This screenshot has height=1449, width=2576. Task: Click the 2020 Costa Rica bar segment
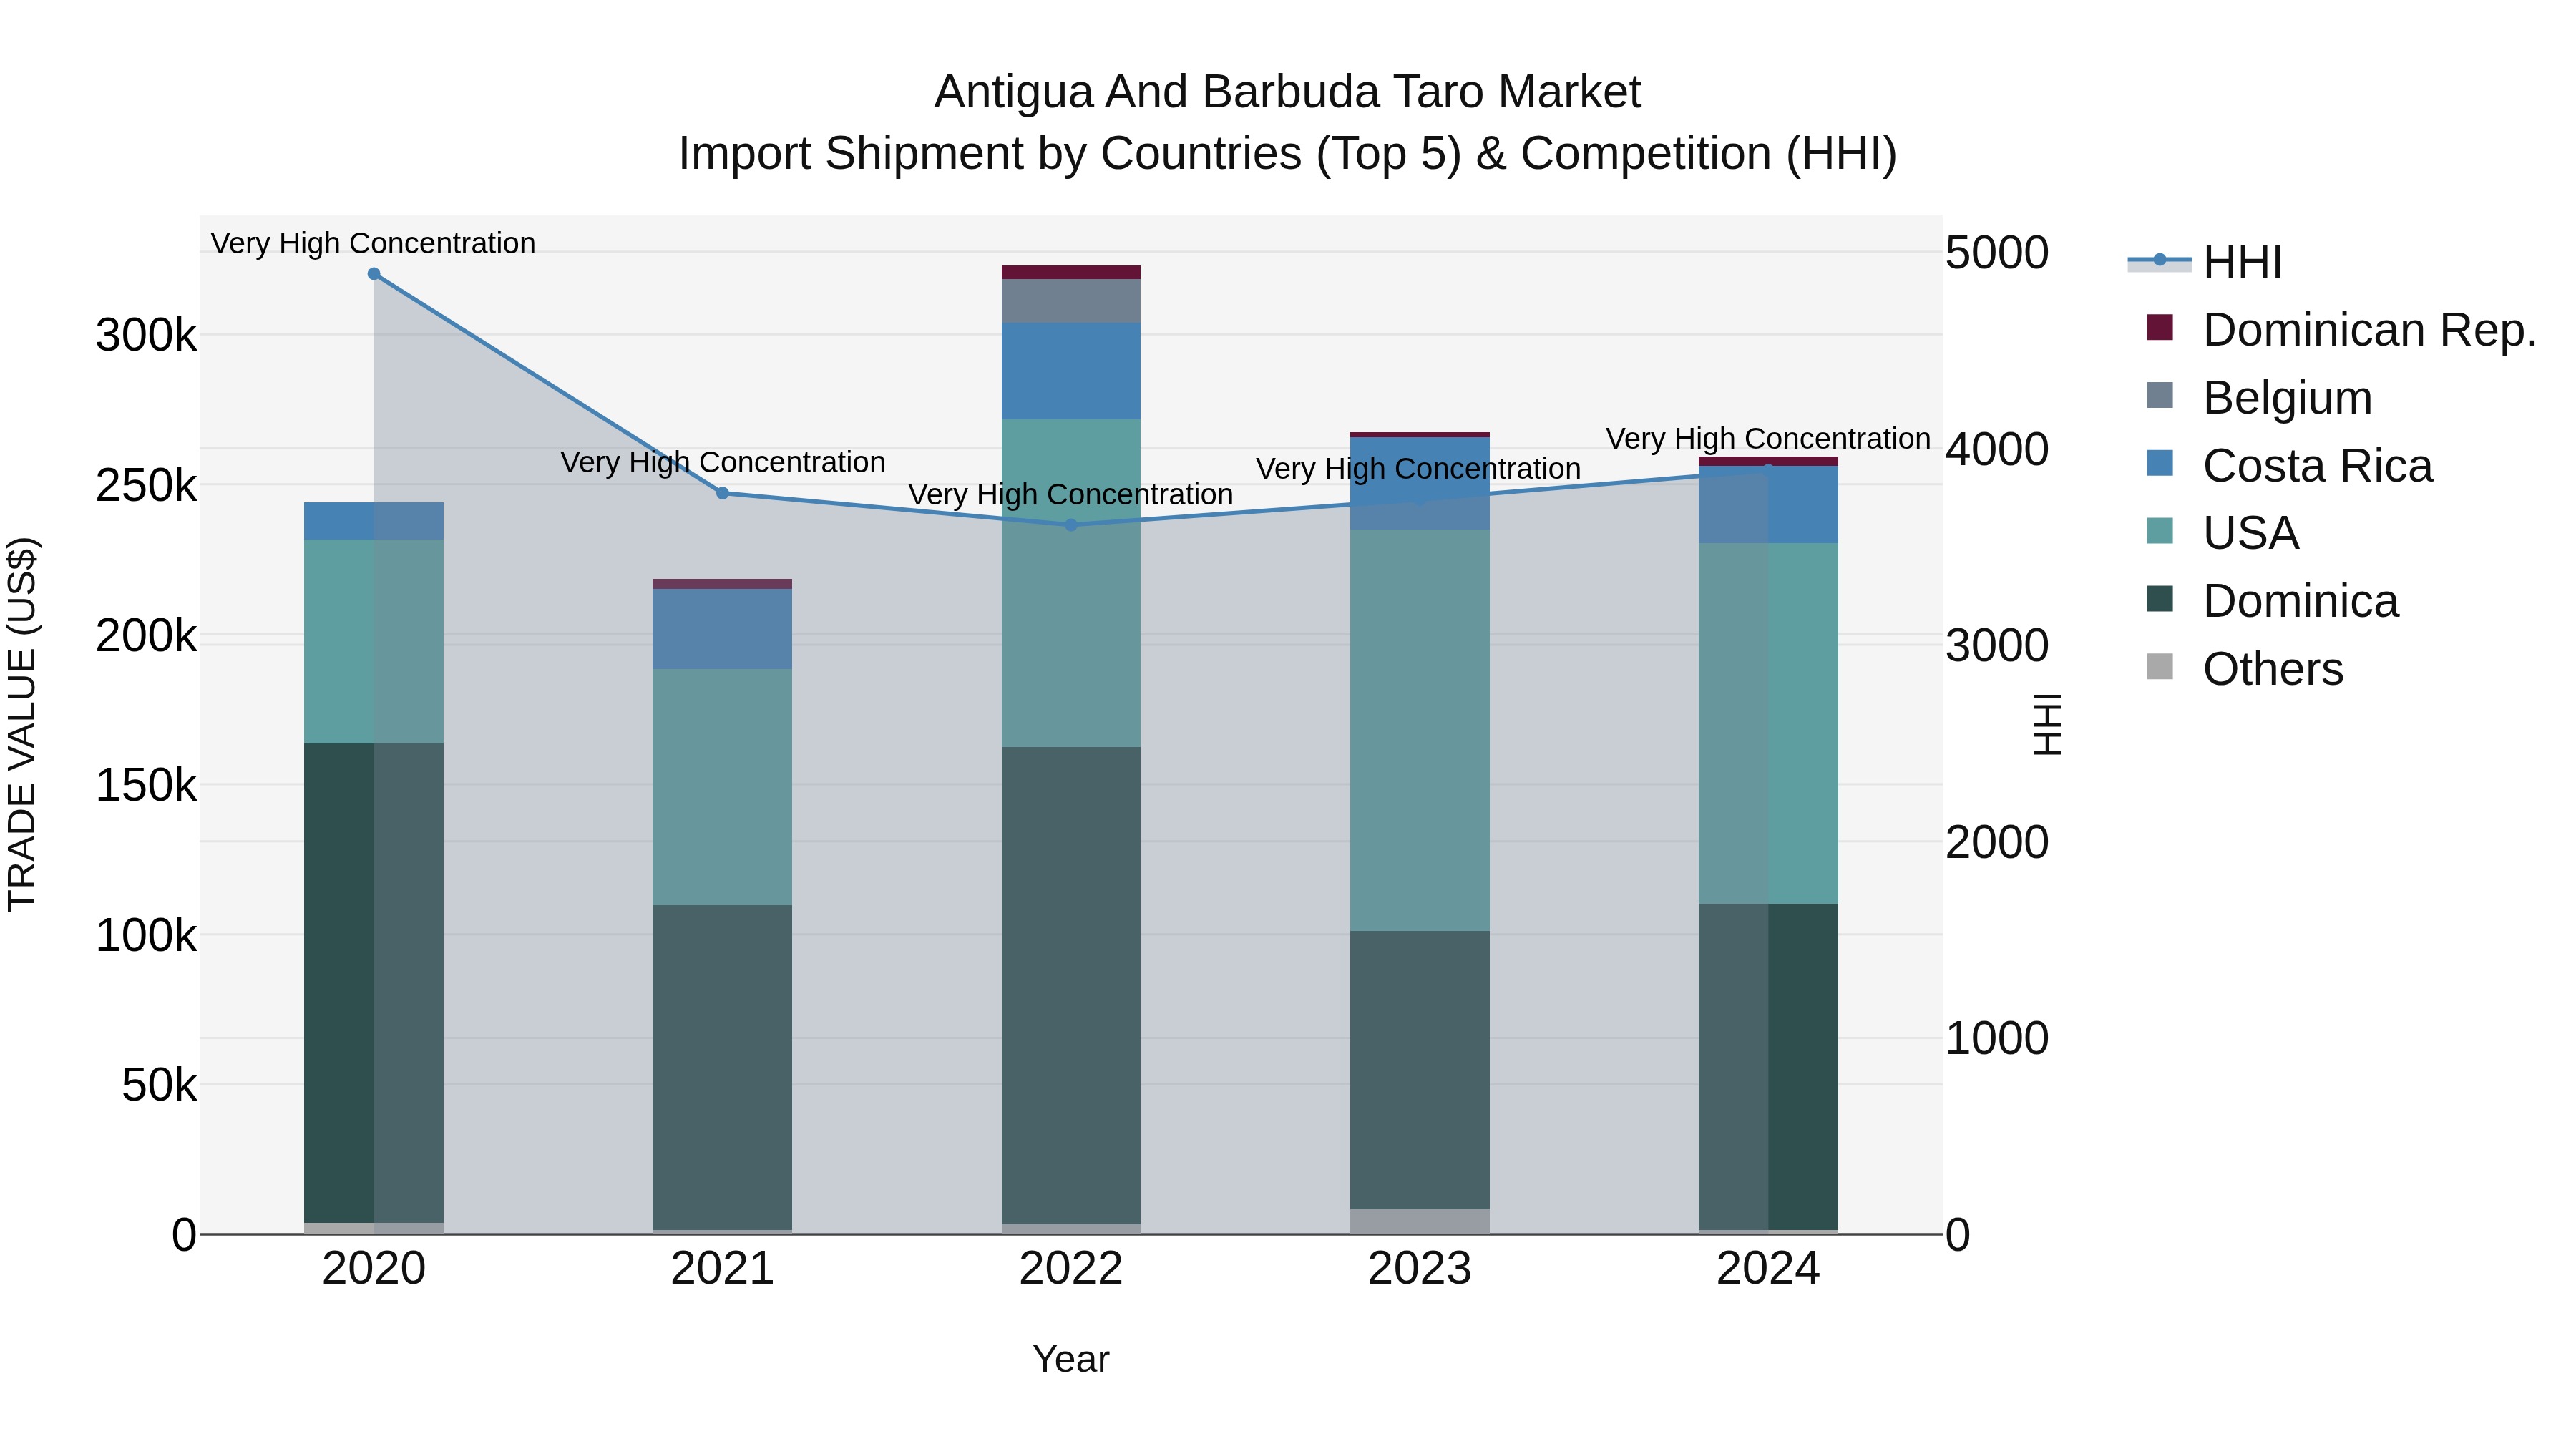pyautogui.click(x=374, y=521)
